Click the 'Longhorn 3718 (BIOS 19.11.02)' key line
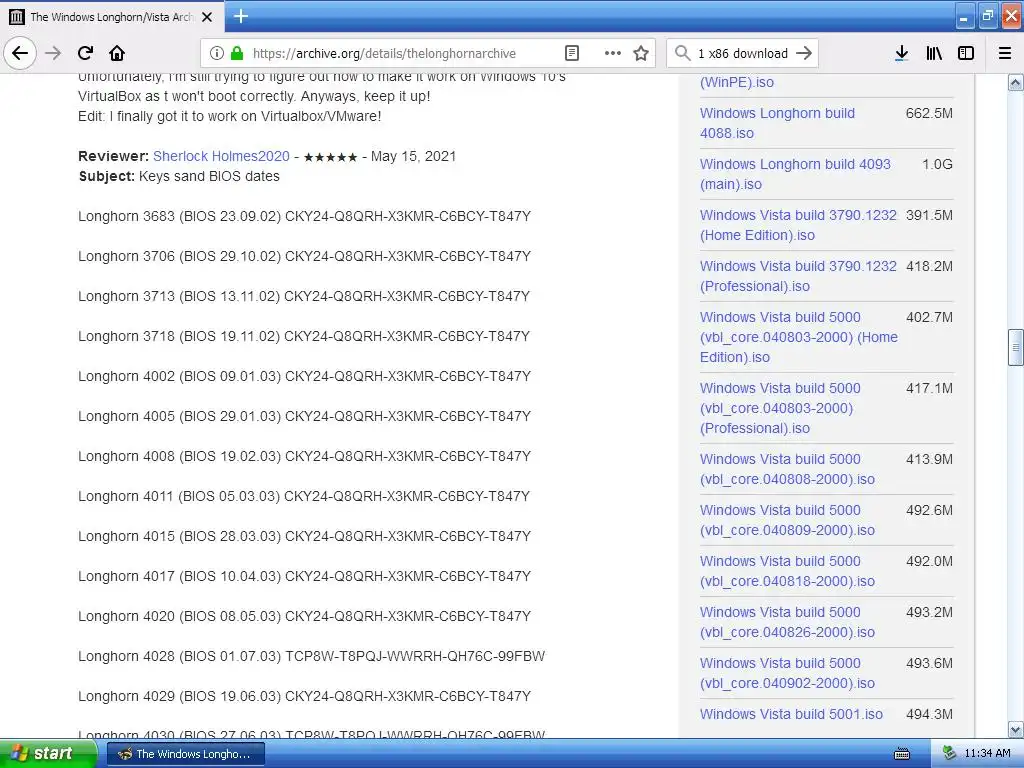The image size is (1024, 768). [x=304, y=336]
